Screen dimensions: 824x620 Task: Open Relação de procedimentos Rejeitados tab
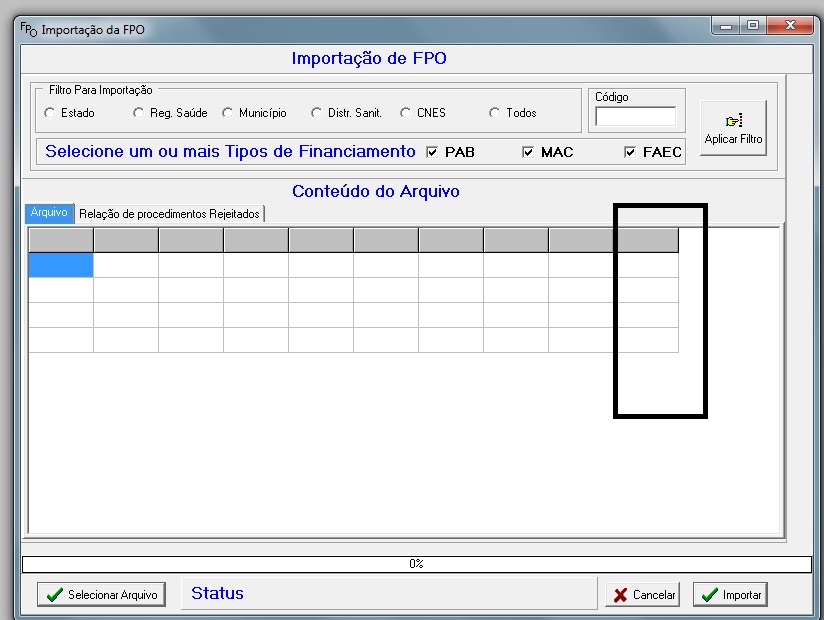[169, 213]
